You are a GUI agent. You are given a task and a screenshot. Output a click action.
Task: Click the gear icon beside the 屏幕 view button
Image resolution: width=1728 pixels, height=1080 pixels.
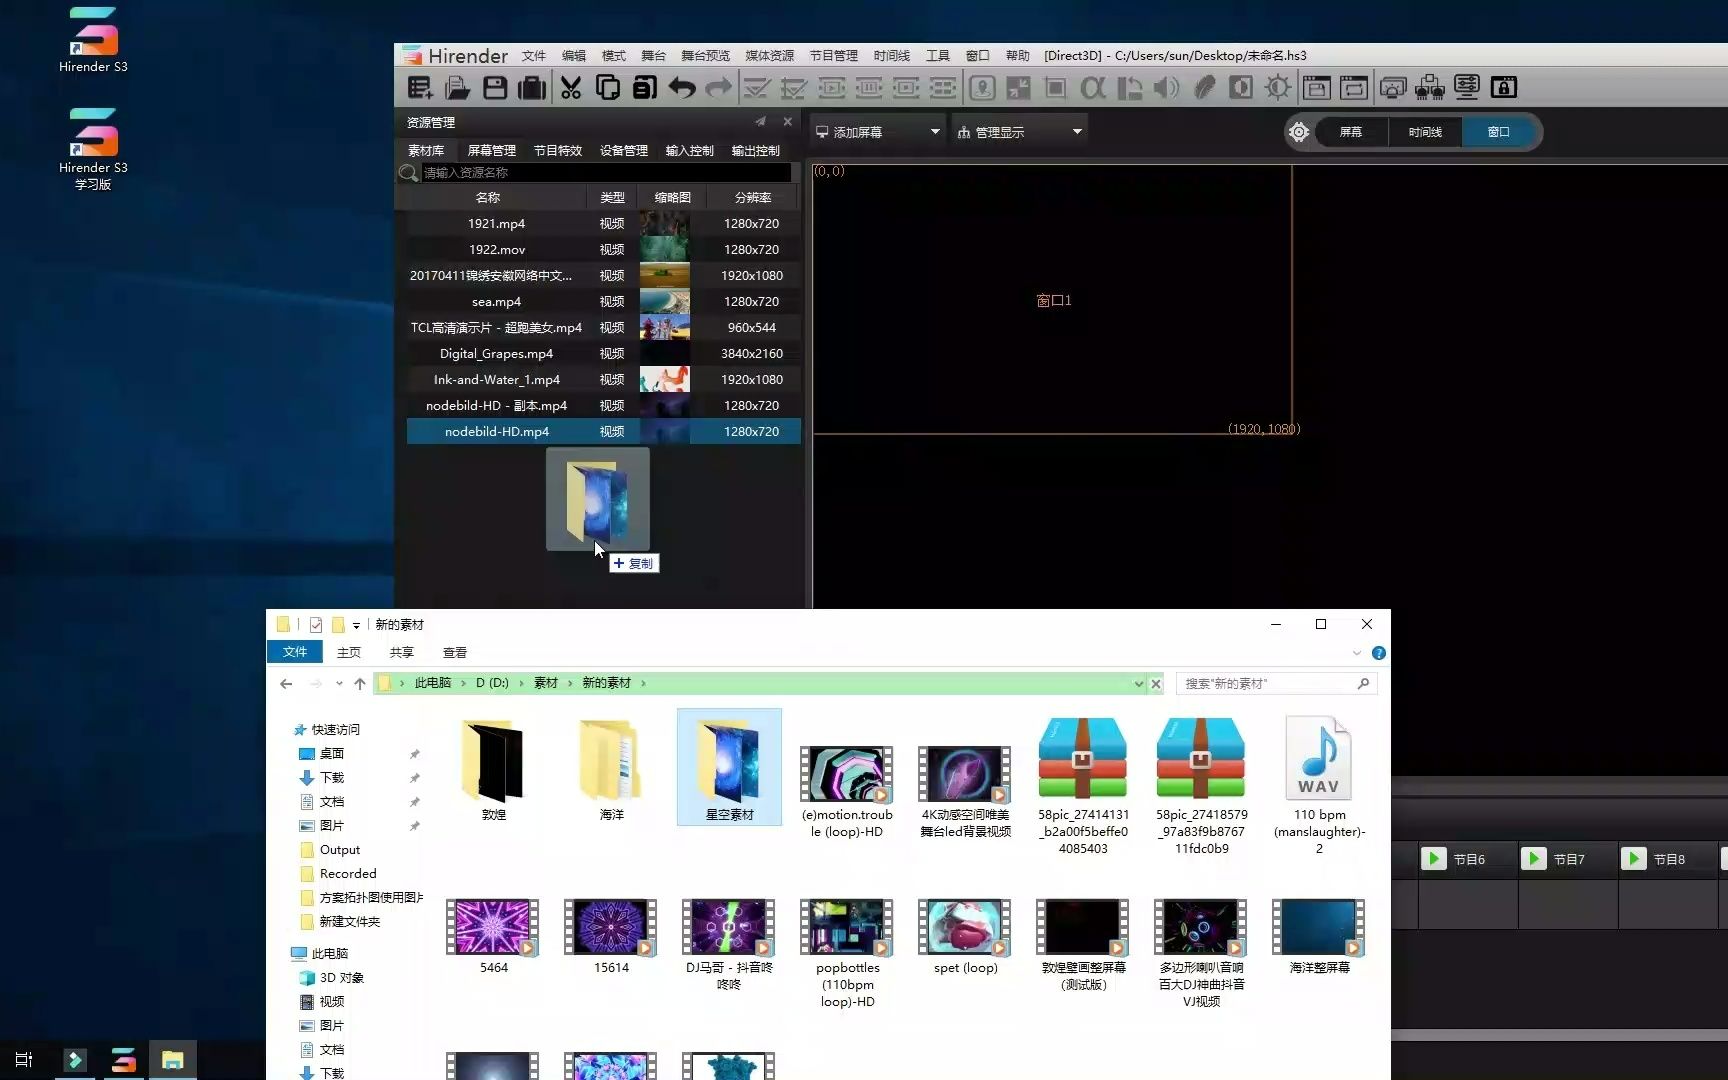1298,132
